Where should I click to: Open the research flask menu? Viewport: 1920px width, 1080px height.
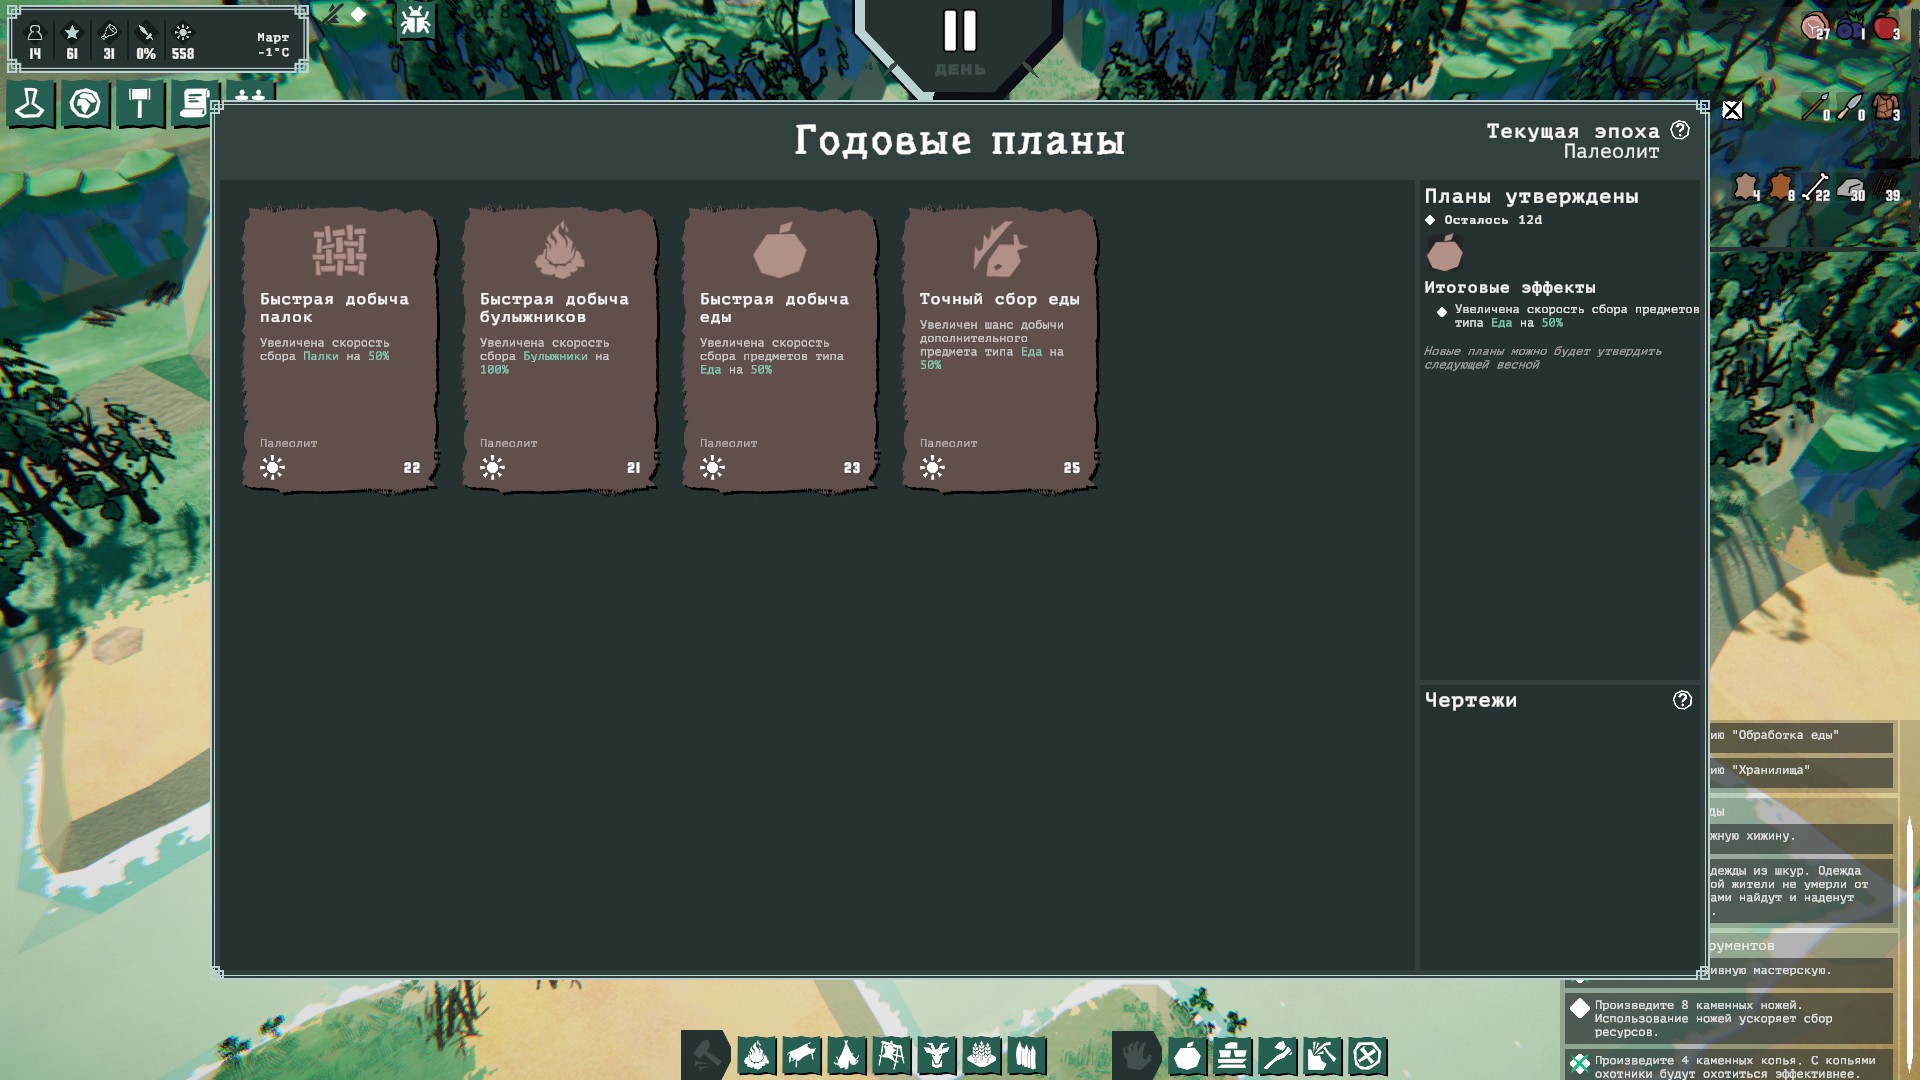30,104
